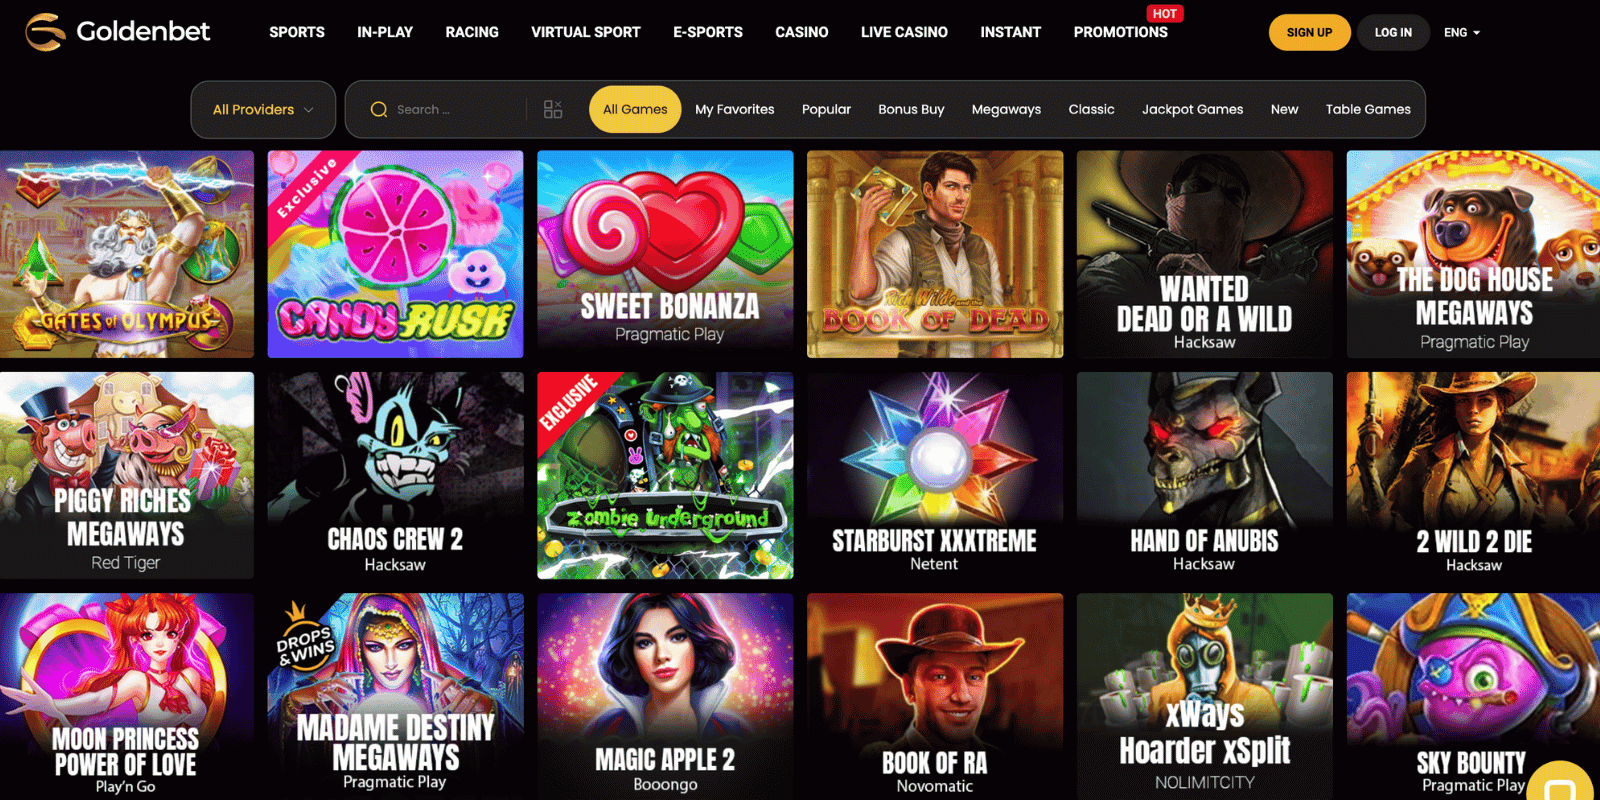Show Megaways games category
Viewport: 1600px width, 800px height.
tap(1006, 110)
